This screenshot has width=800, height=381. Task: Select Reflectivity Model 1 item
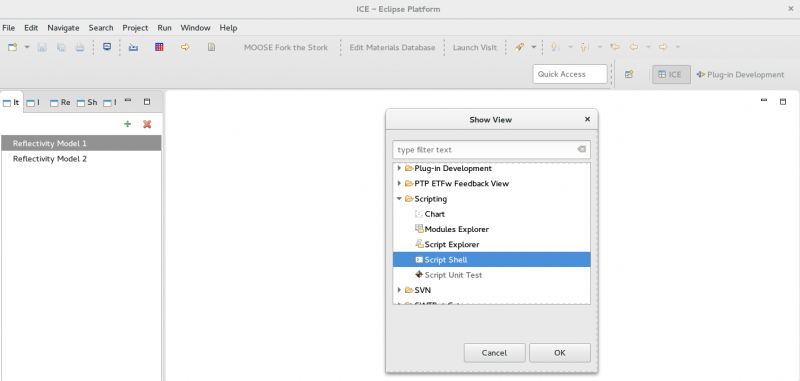coord(81,143)
